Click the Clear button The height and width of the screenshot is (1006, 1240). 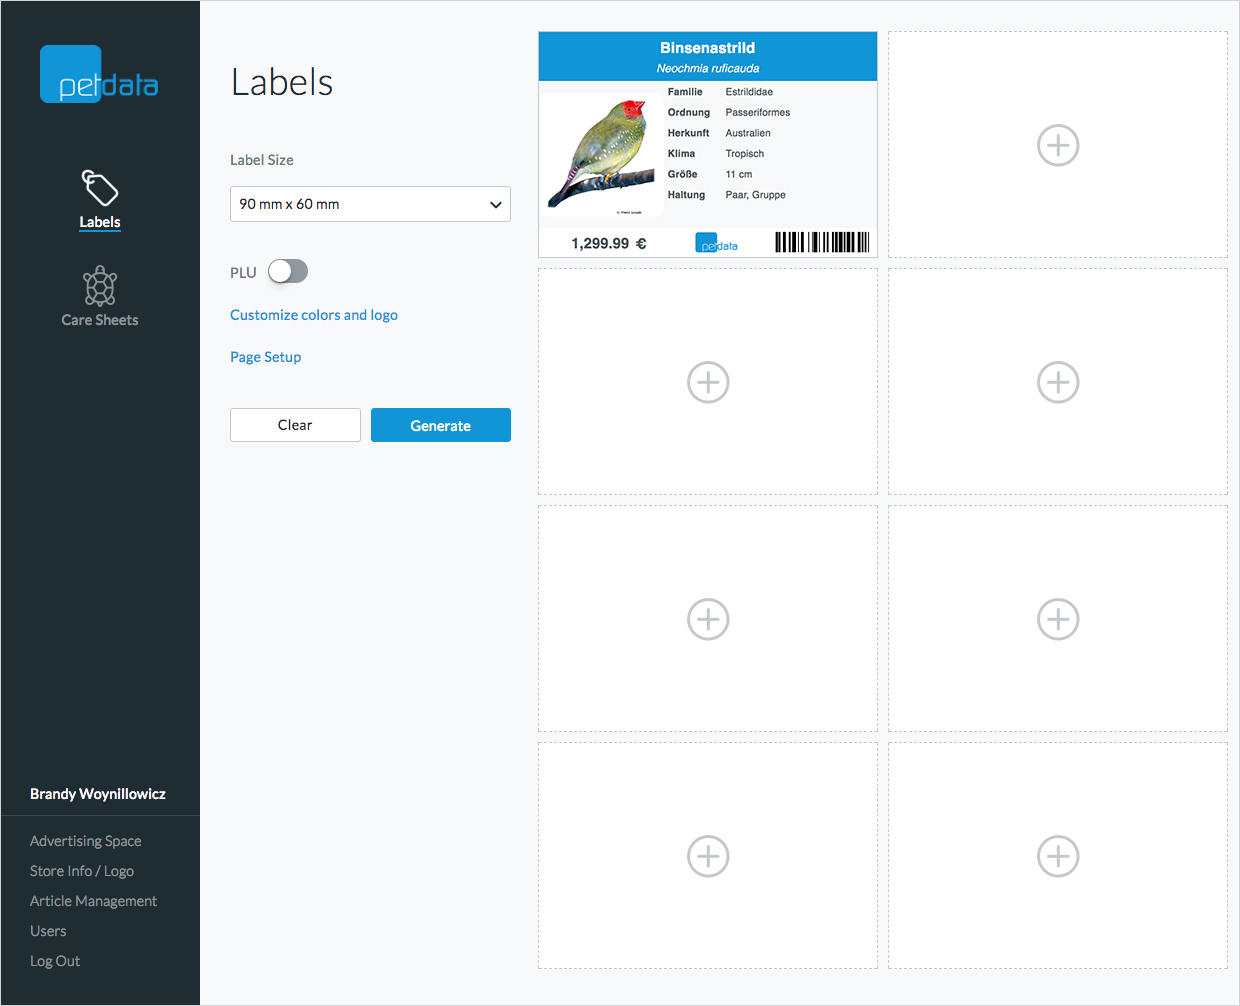click(x=295, y=424)
